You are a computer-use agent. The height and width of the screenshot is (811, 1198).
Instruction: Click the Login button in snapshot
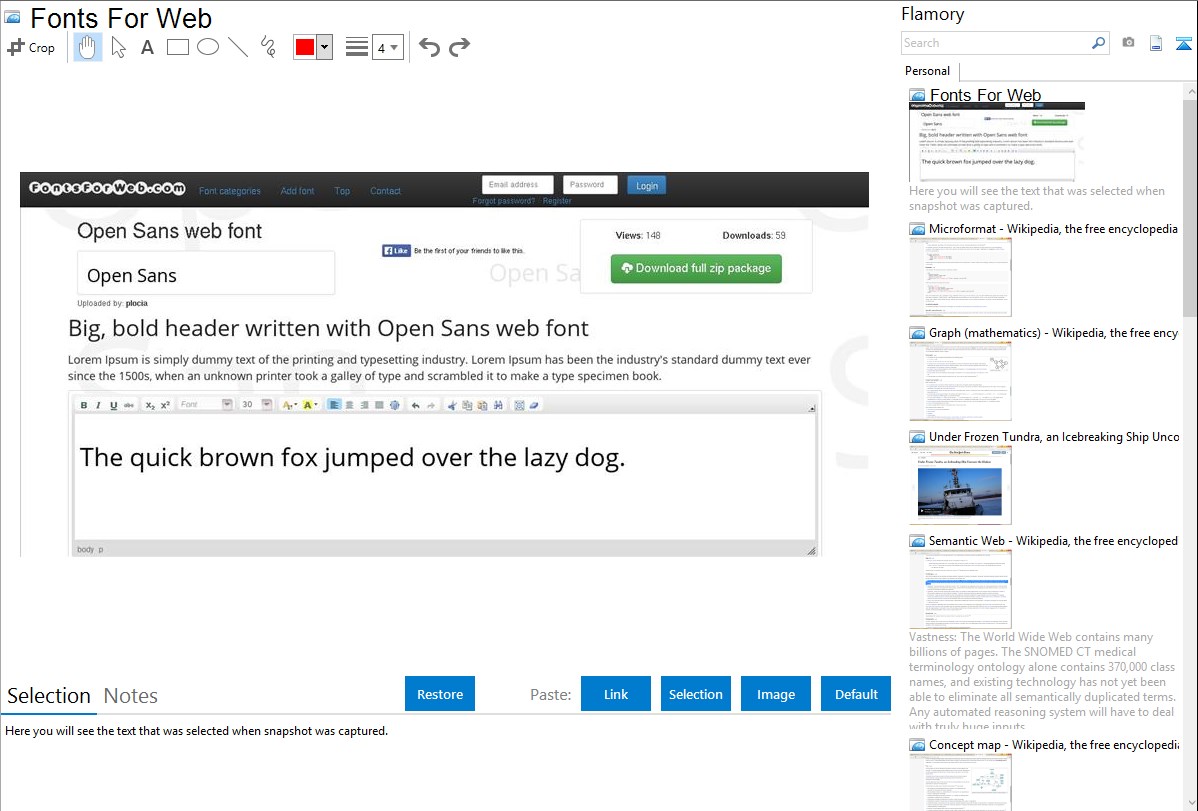click(x=646, y=186)
